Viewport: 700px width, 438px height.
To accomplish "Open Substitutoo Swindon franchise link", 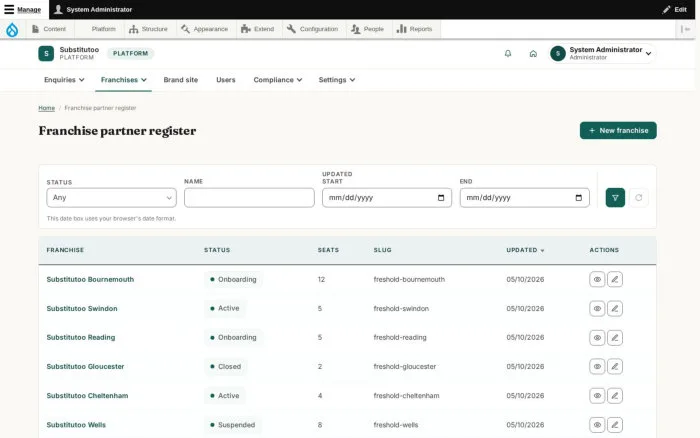I will click(x=82, y=309).
